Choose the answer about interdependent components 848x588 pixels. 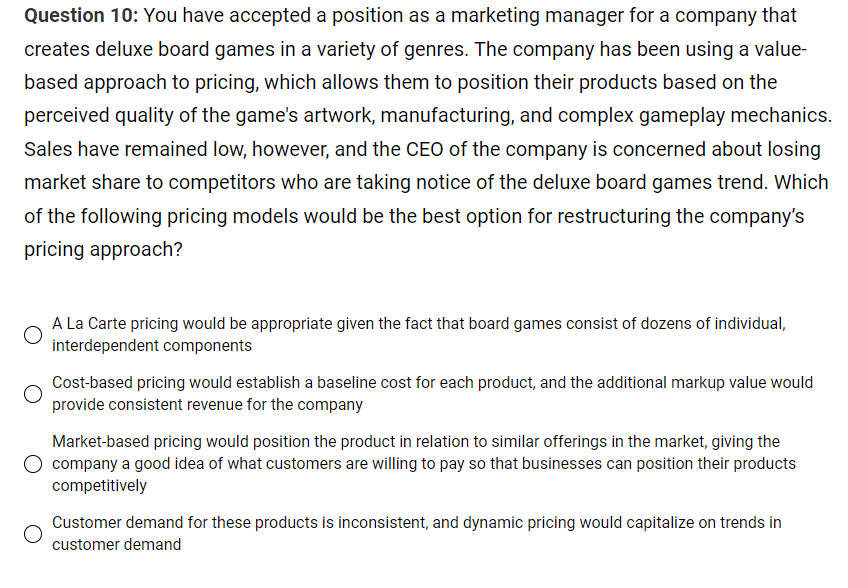coord(420,334)
